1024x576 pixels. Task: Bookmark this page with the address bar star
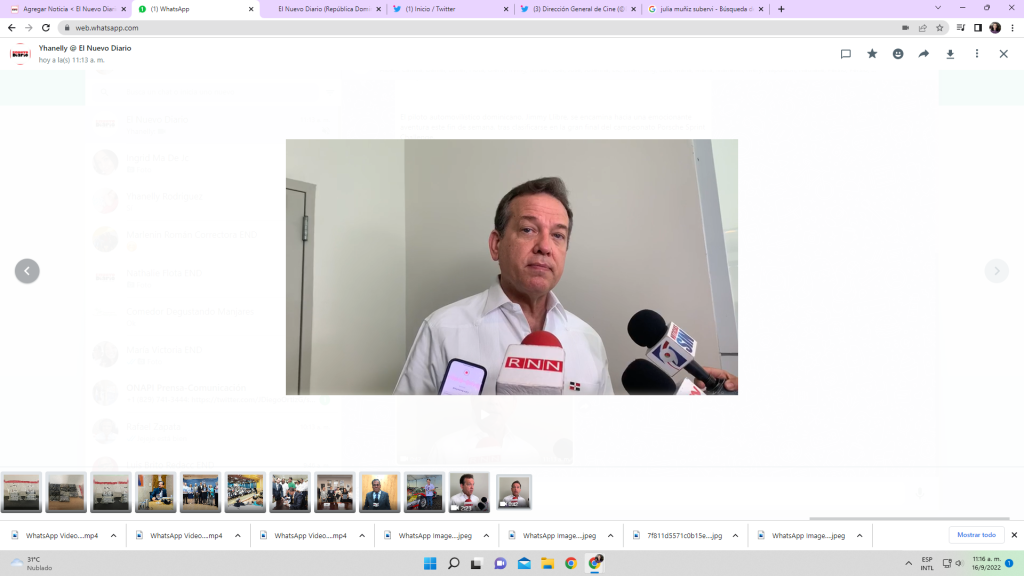point(940,28)
